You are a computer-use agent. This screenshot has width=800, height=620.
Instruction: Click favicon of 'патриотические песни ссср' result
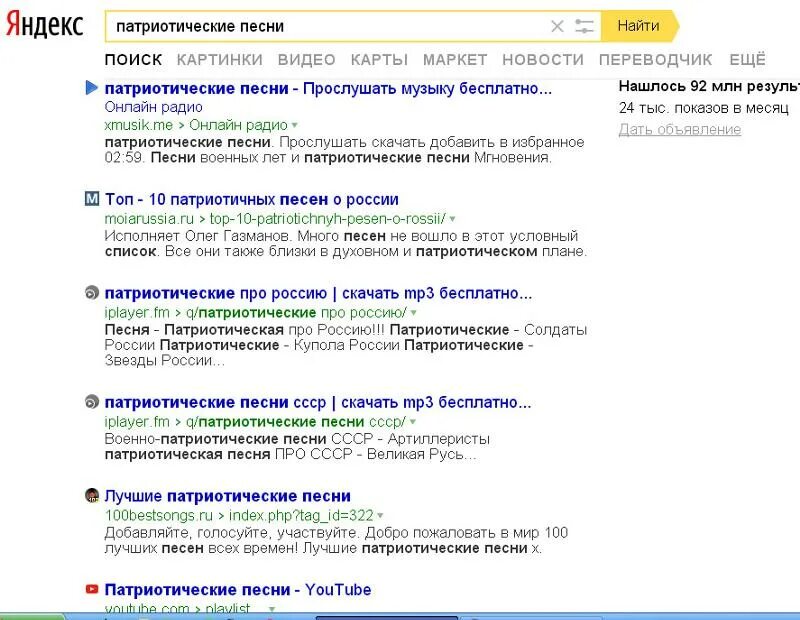point(91,402)
